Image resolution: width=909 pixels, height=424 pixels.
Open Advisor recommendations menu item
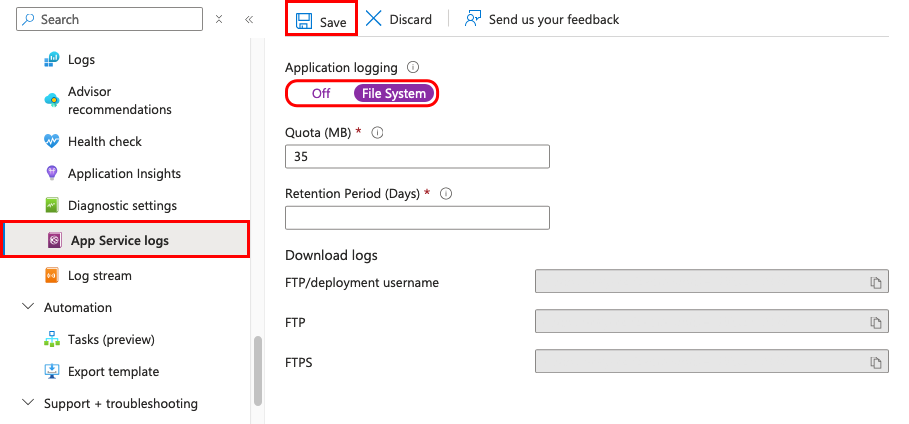tap(119, 100)
